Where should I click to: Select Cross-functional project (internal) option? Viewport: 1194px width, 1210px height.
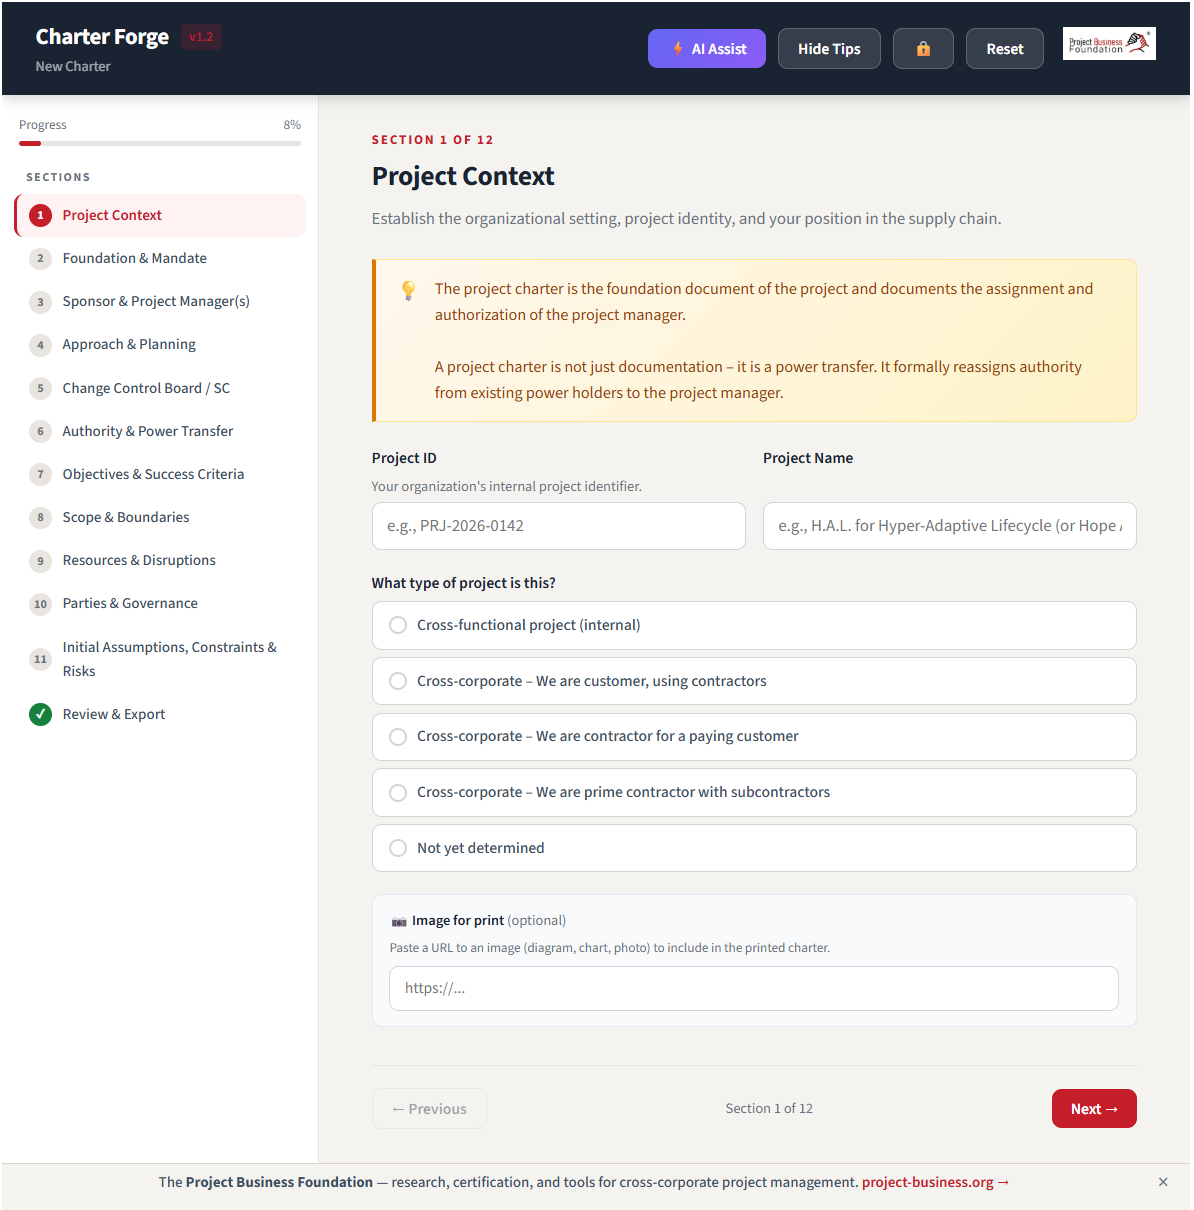[x=398, y=625]
